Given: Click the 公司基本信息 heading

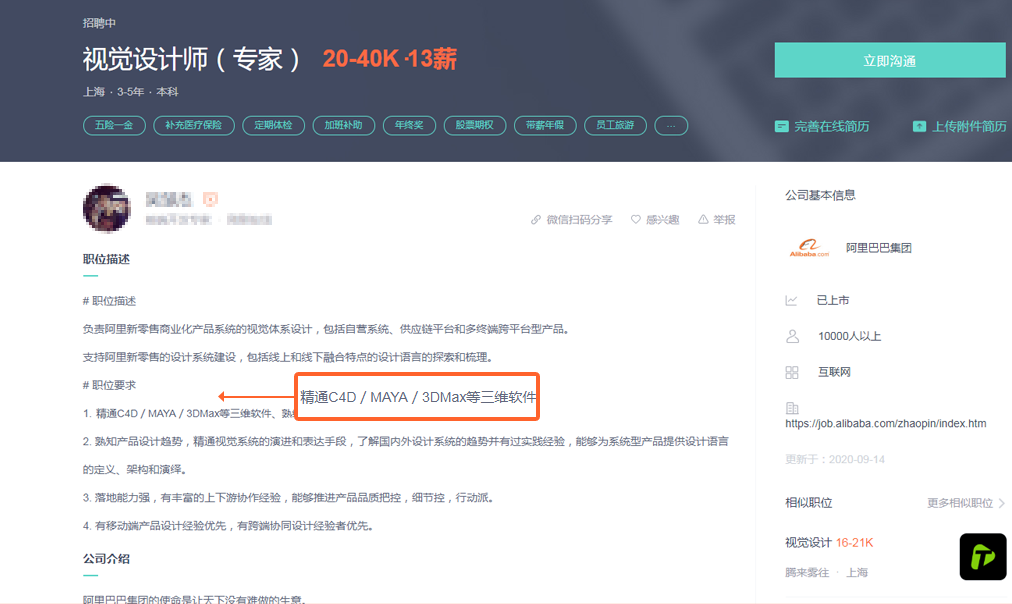Looking at the screenshot, I should pos(820,195).
